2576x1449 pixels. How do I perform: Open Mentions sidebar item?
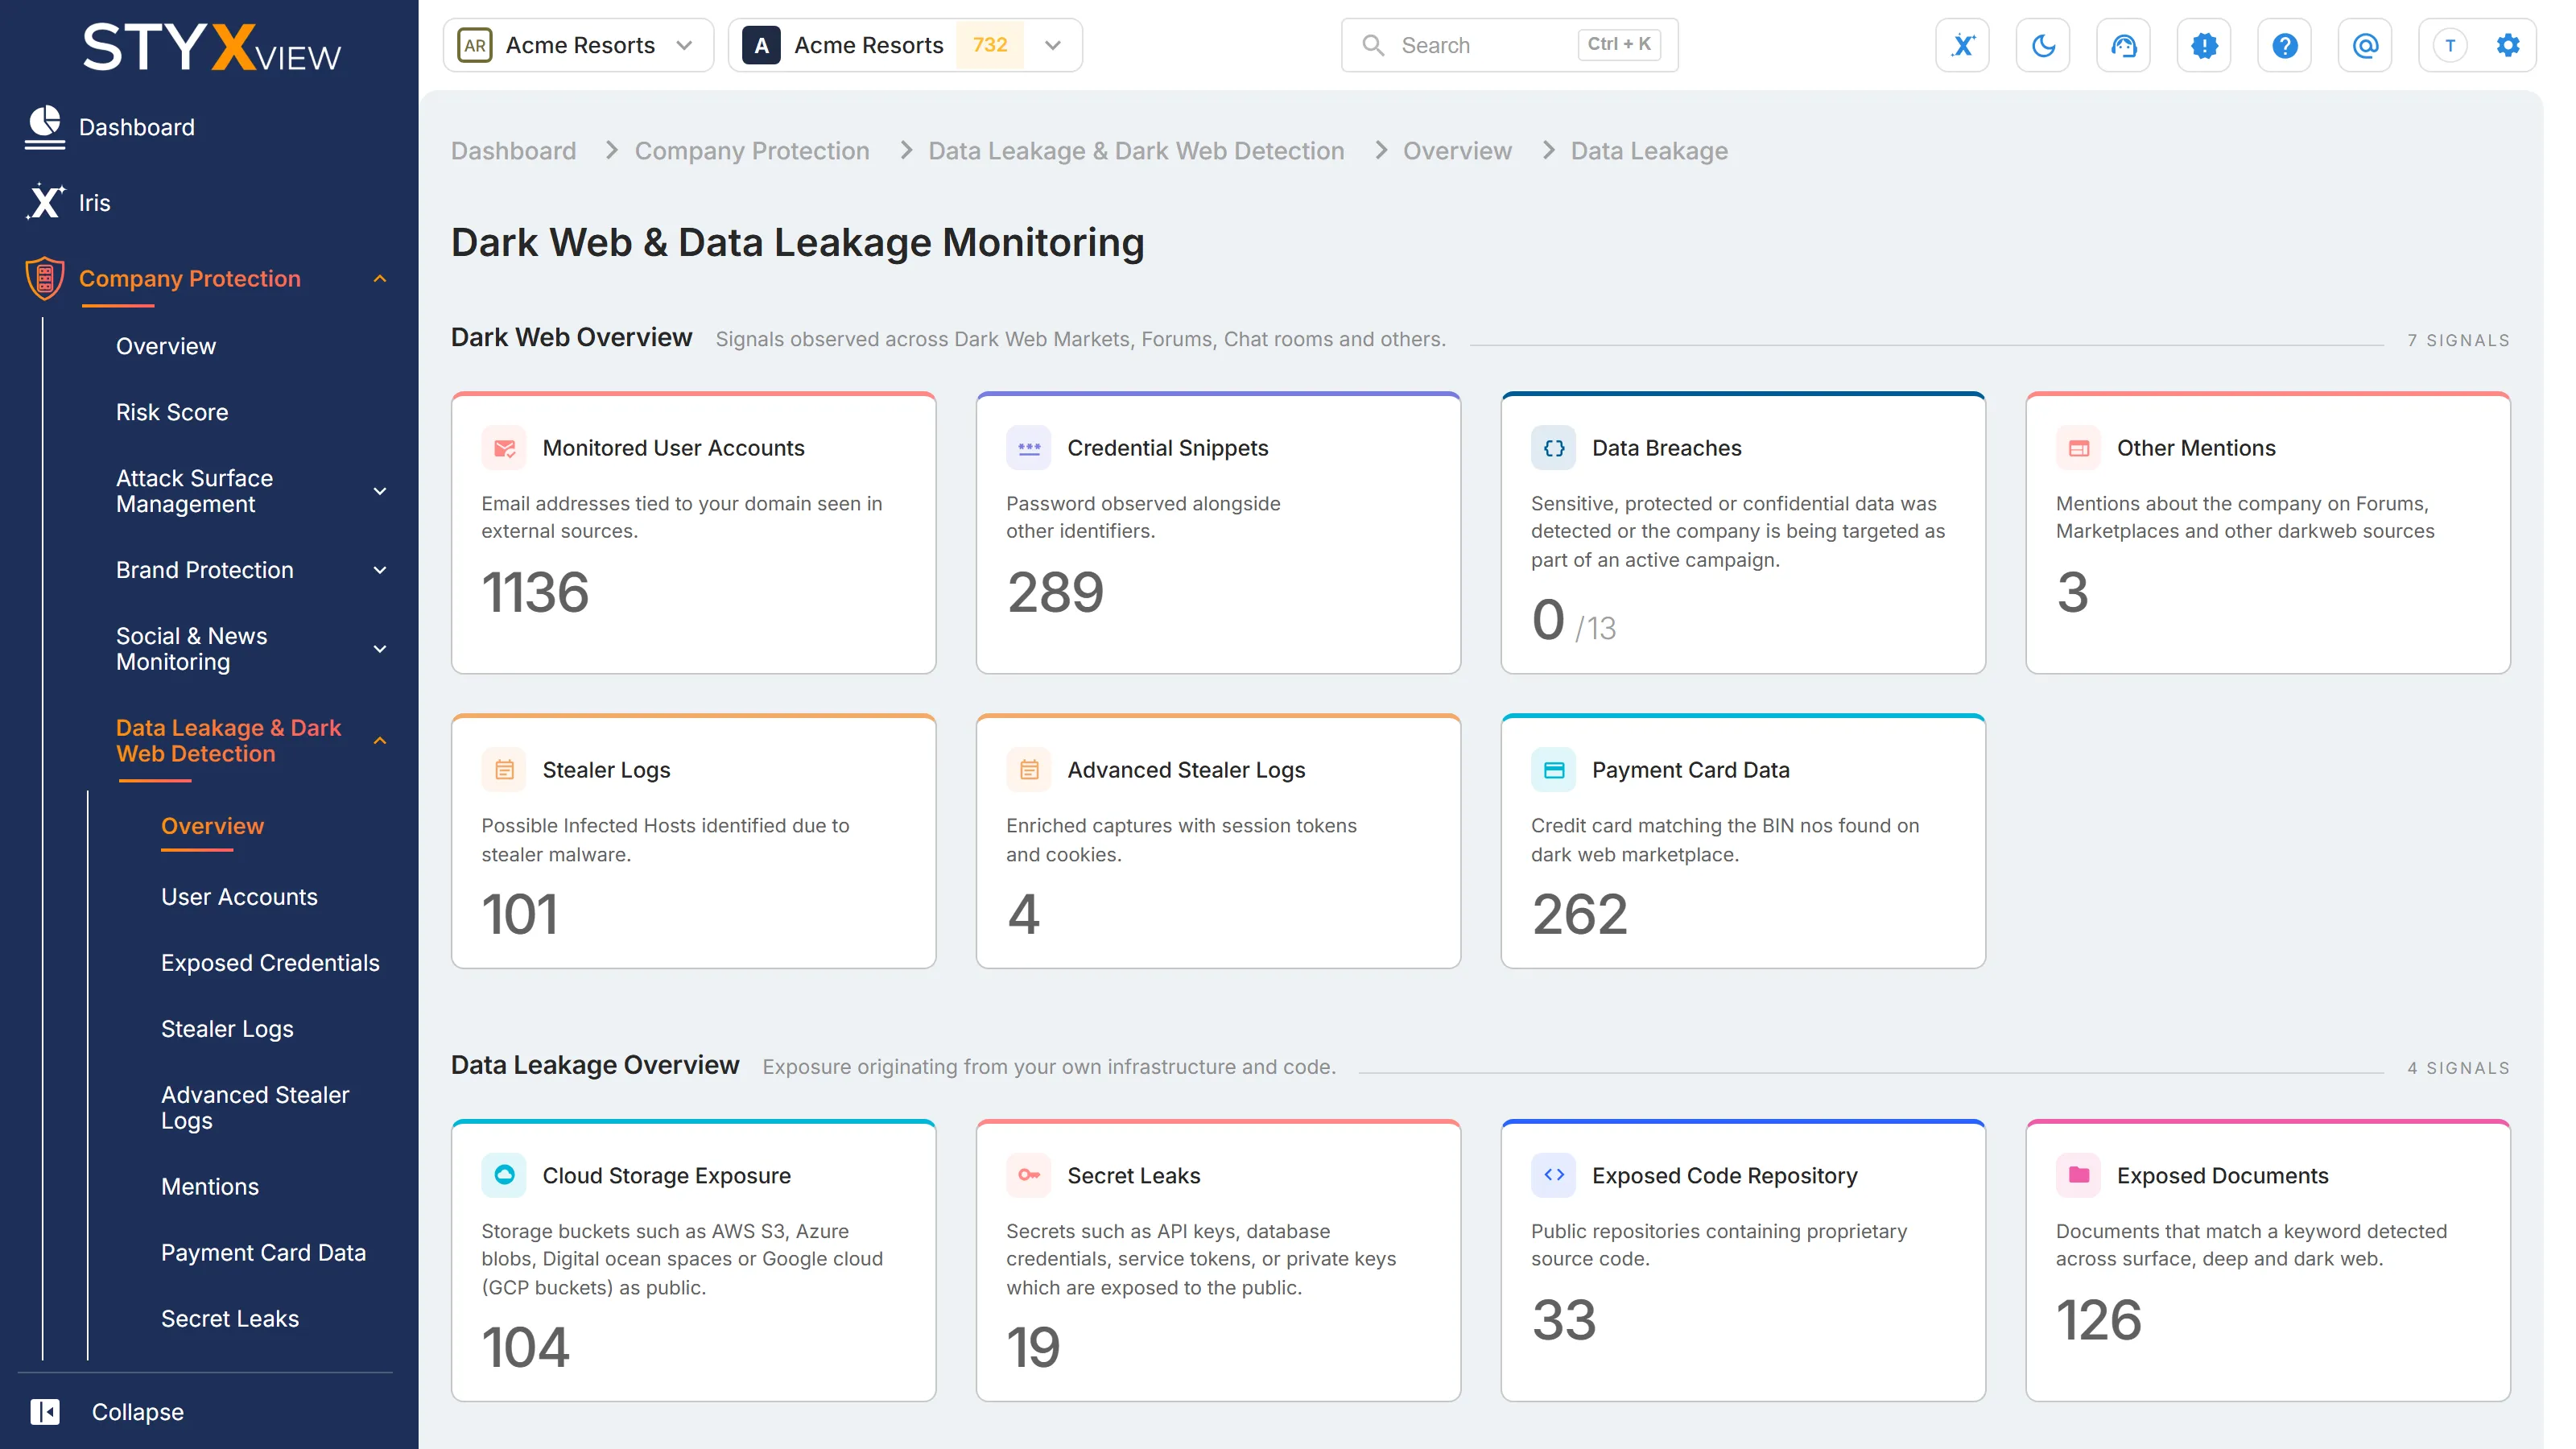click(210, 1187)
